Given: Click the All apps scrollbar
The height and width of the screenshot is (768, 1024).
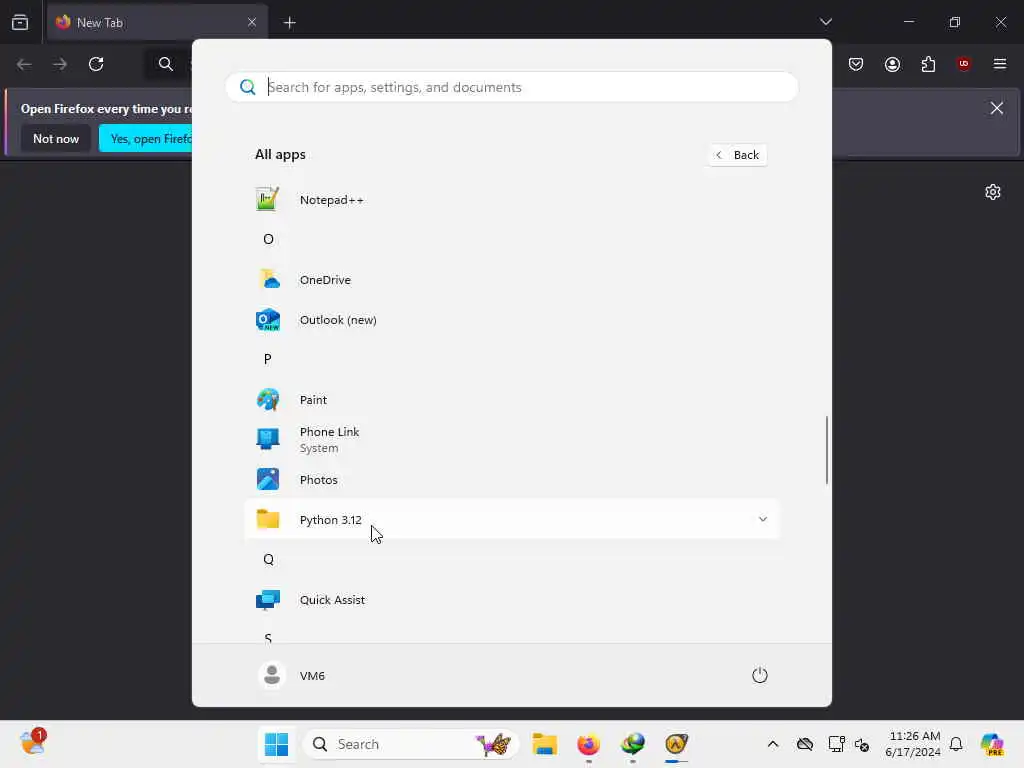Looking at the screenshot, I should [x=827, y=450].
